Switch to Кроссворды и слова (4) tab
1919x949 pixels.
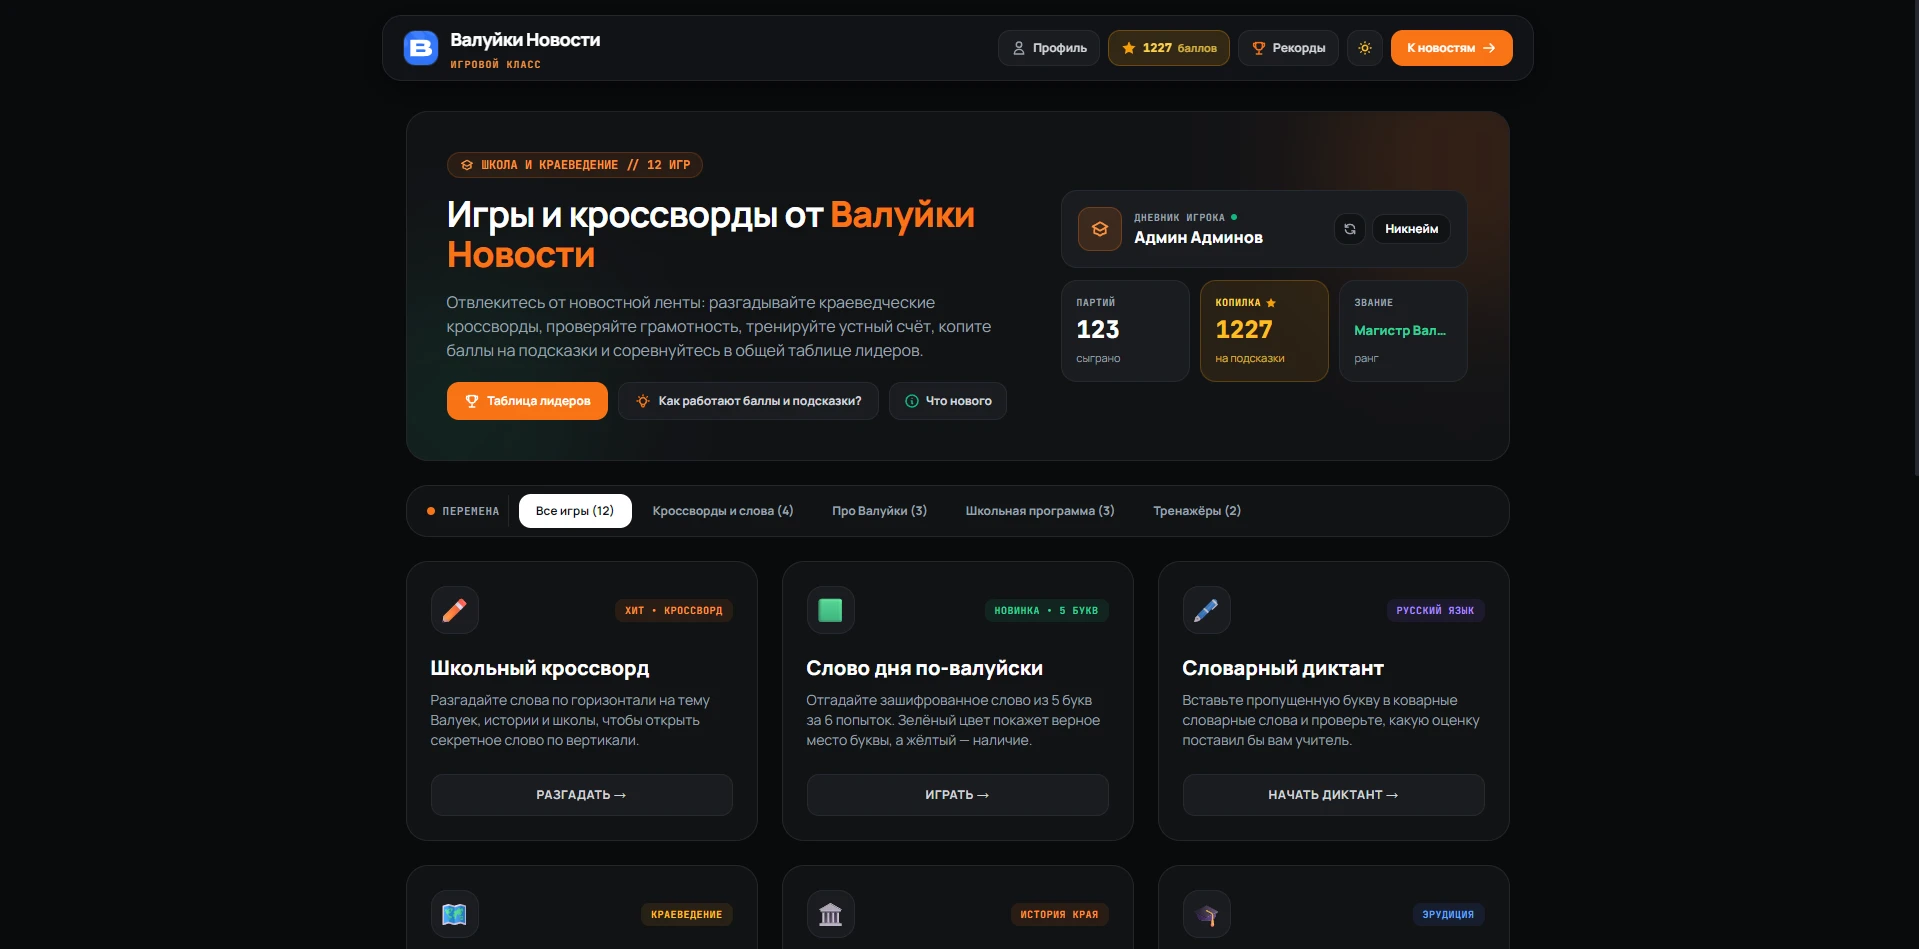coord(723,511)
